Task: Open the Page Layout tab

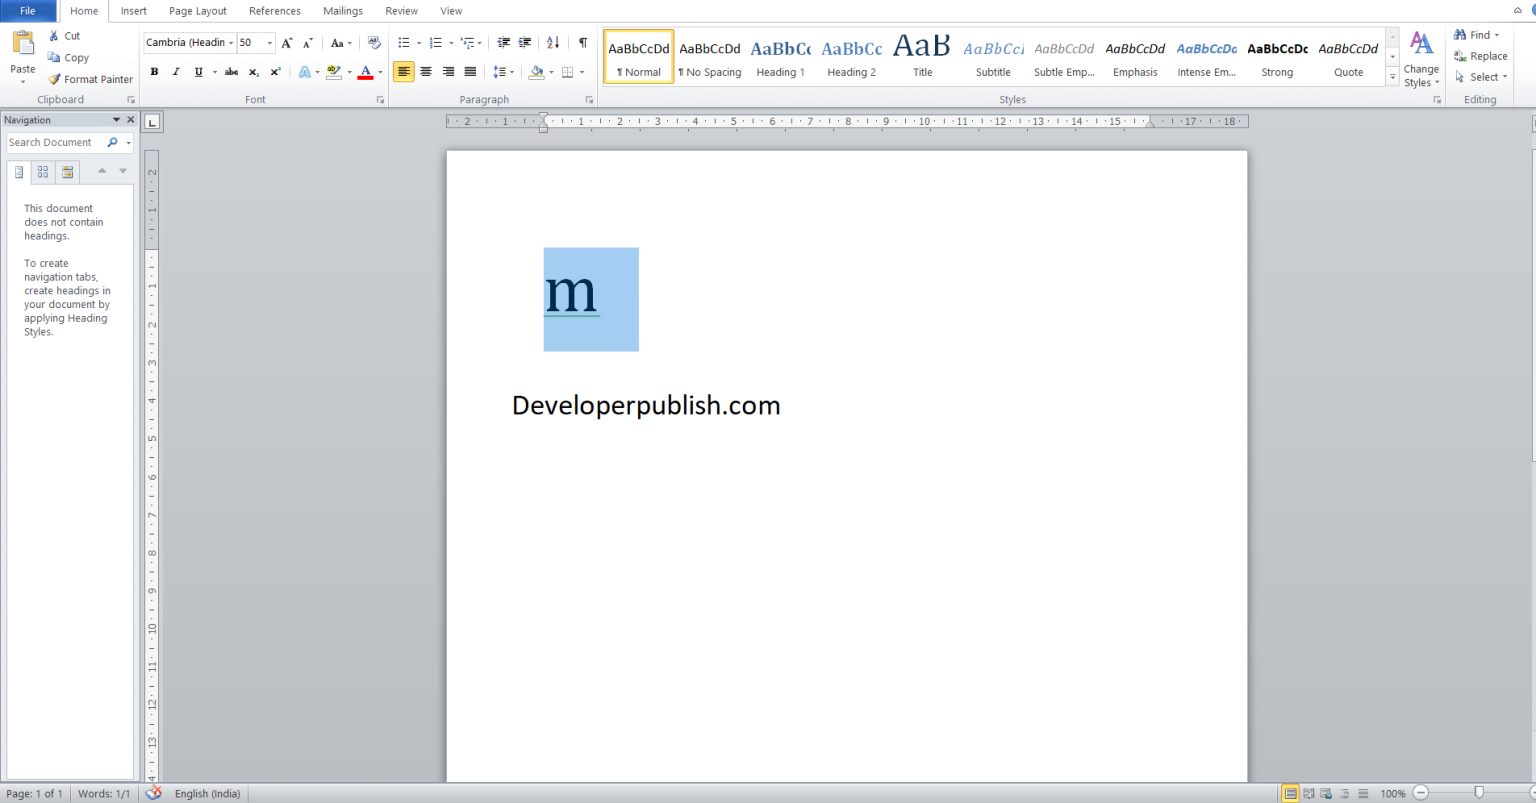Action: tap(197, 11)
